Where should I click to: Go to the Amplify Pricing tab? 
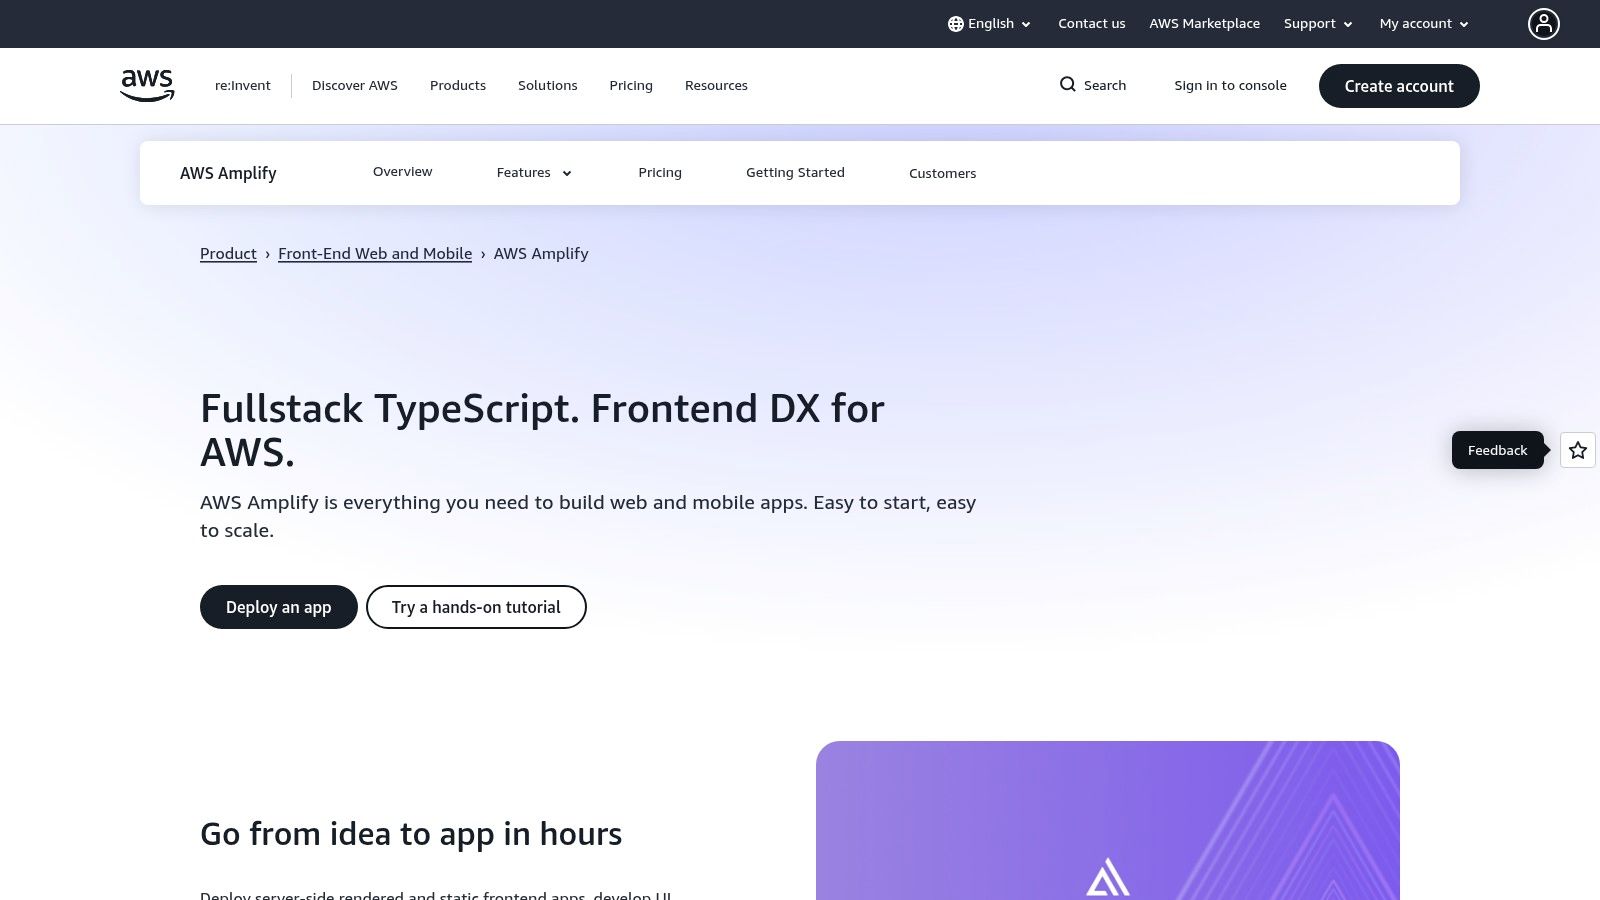[x=660, y=173]
